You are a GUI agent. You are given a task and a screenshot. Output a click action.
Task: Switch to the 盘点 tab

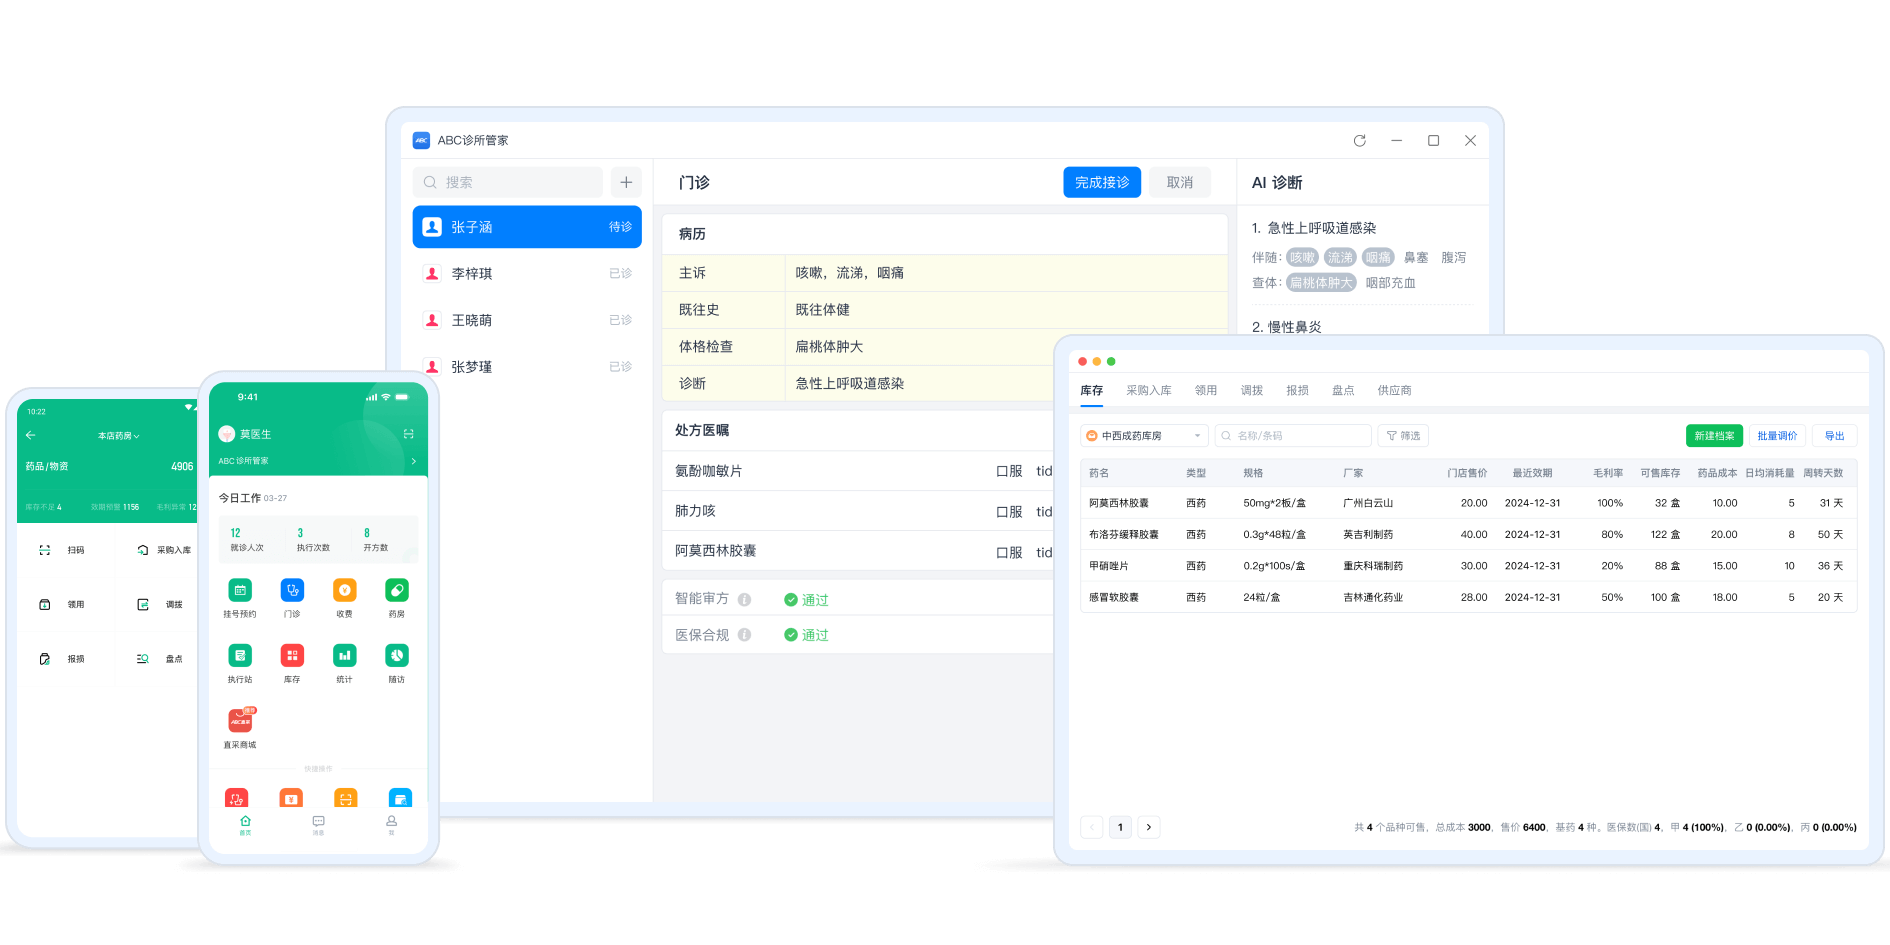[1342, 391]
